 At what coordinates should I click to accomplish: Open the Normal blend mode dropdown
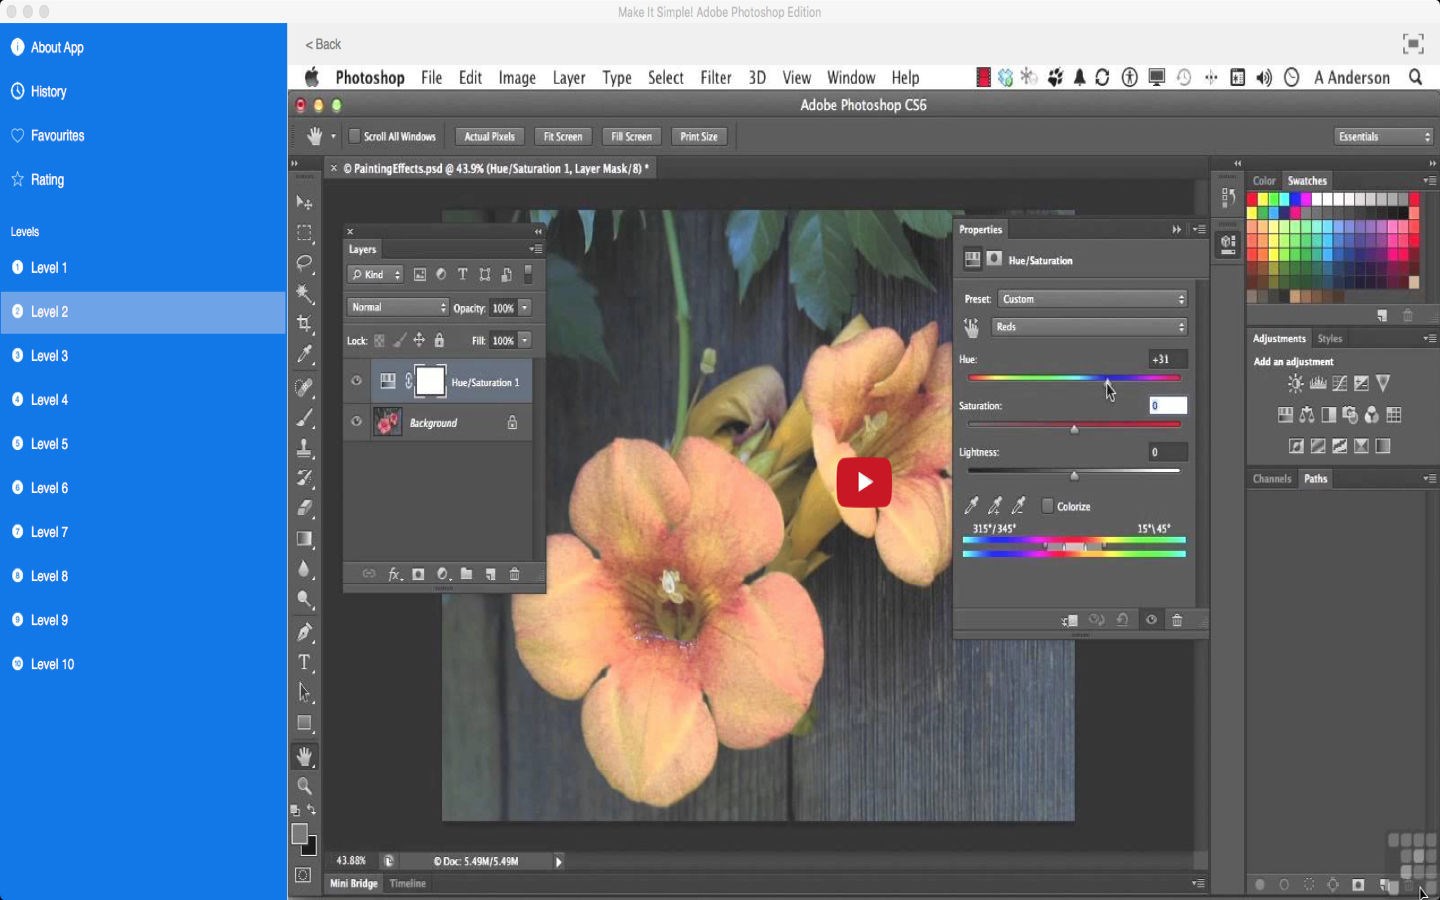(x=398, y=308)
